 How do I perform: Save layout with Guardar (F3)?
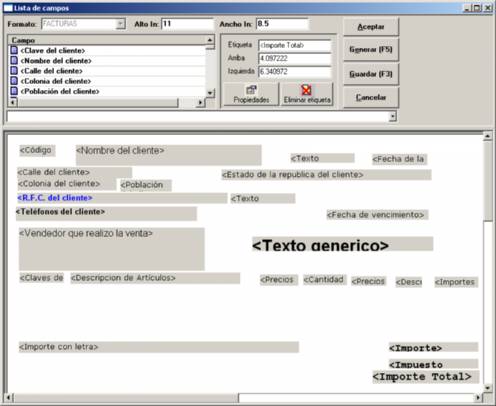371,74
